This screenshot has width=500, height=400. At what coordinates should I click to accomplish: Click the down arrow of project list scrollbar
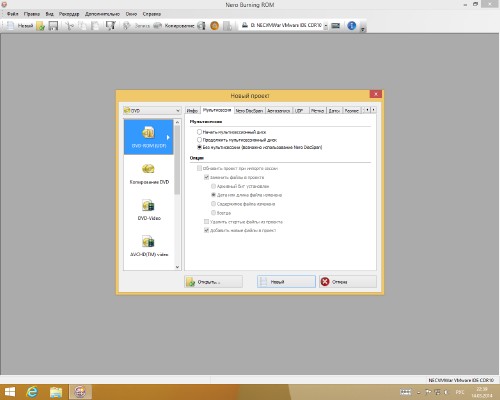177,267
